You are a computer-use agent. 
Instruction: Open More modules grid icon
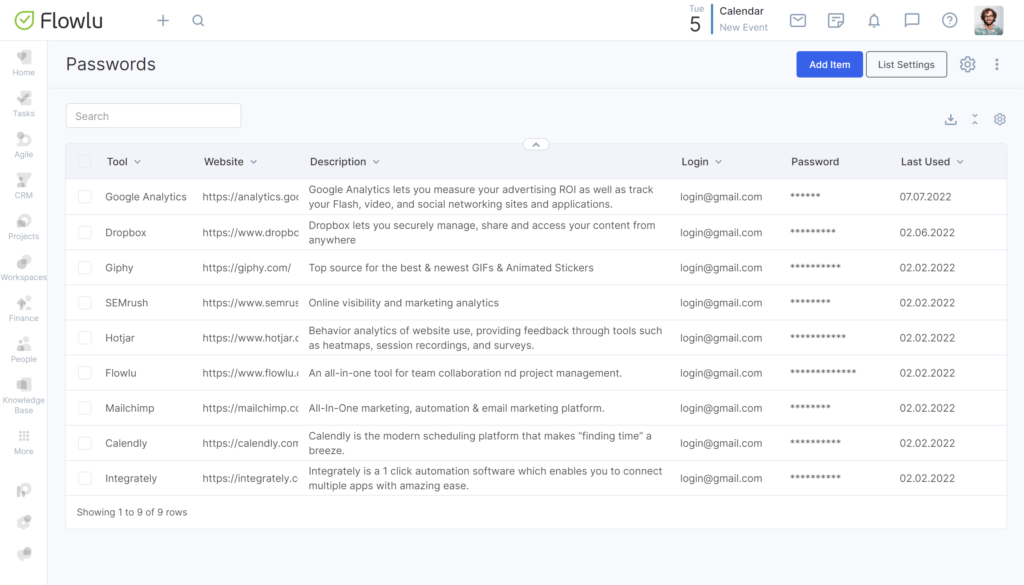(x=24, y=442)
